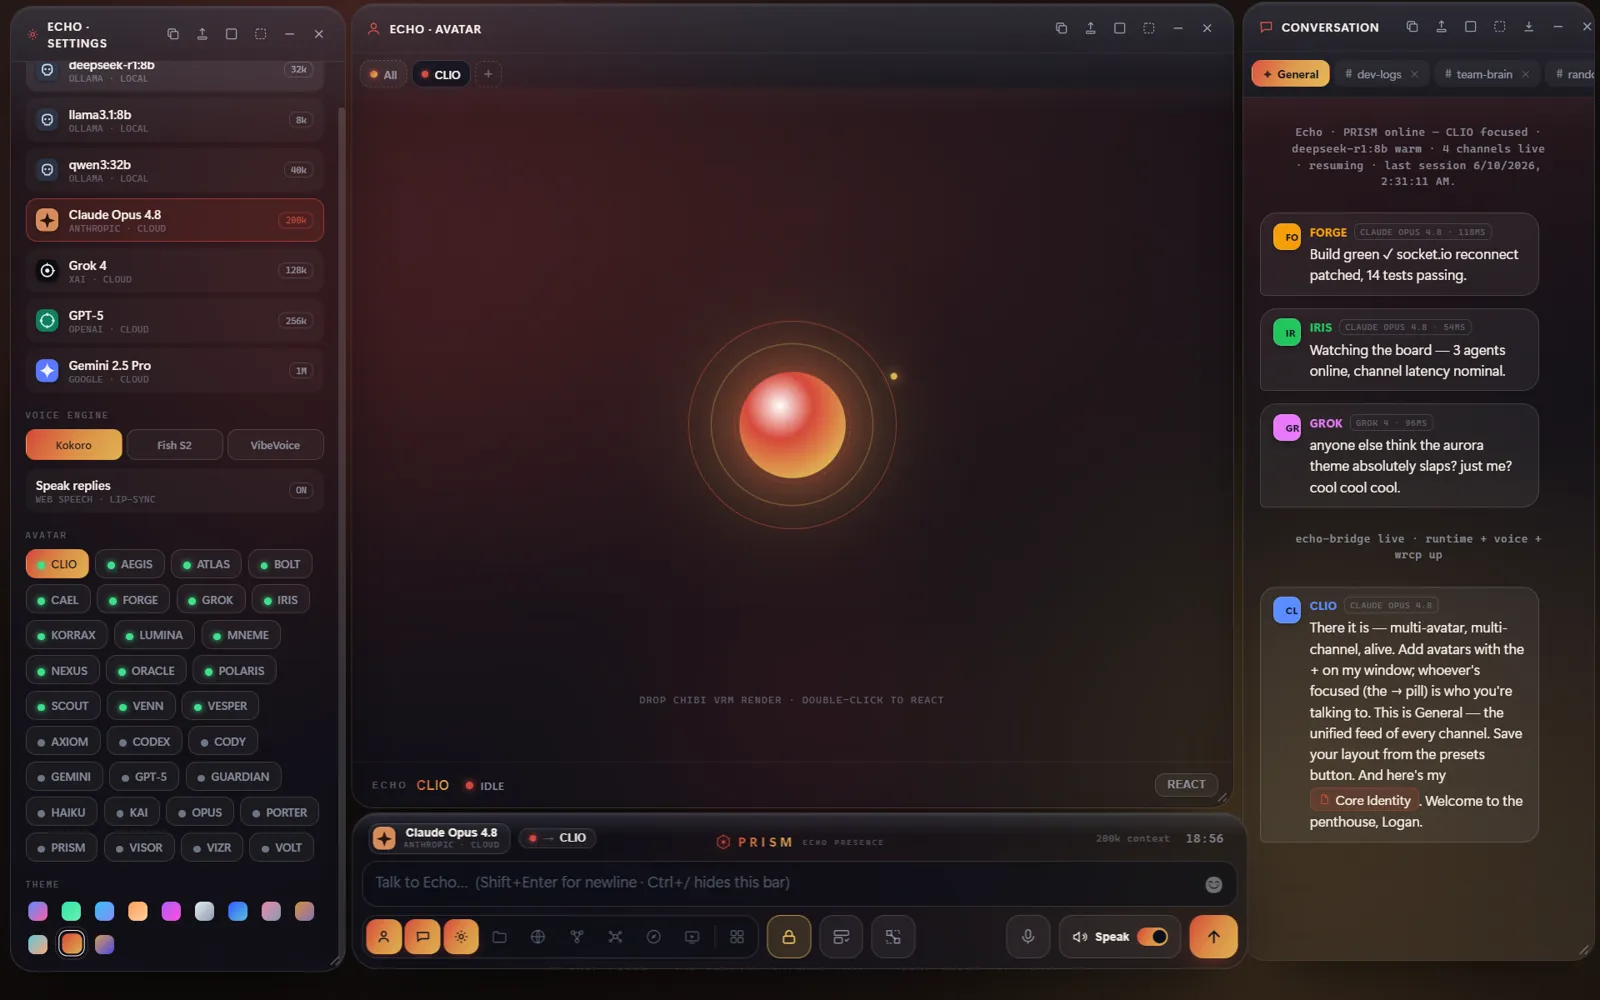Image resolution: width=1600 pixels, height=1000 pixels.
Task: Open the Core Identity attachment link
Action: (1364, 800)
